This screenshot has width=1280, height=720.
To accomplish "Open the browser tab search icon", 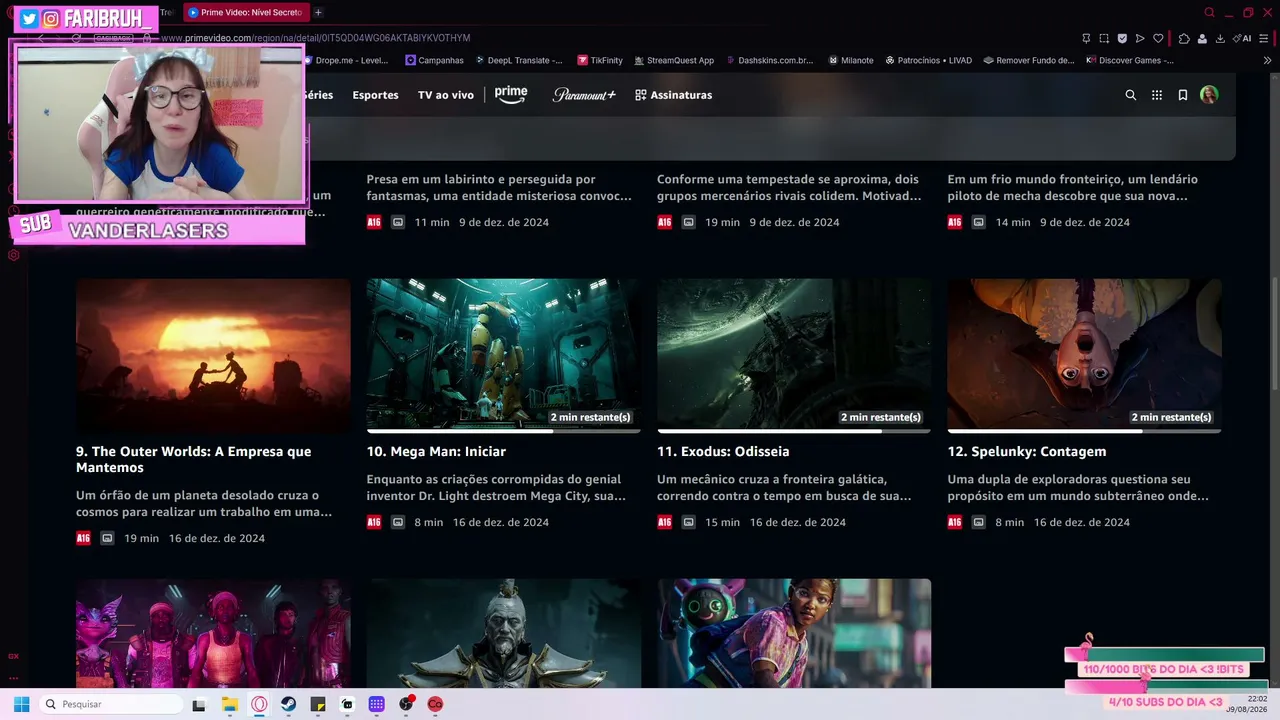I will pos(1209,13).
